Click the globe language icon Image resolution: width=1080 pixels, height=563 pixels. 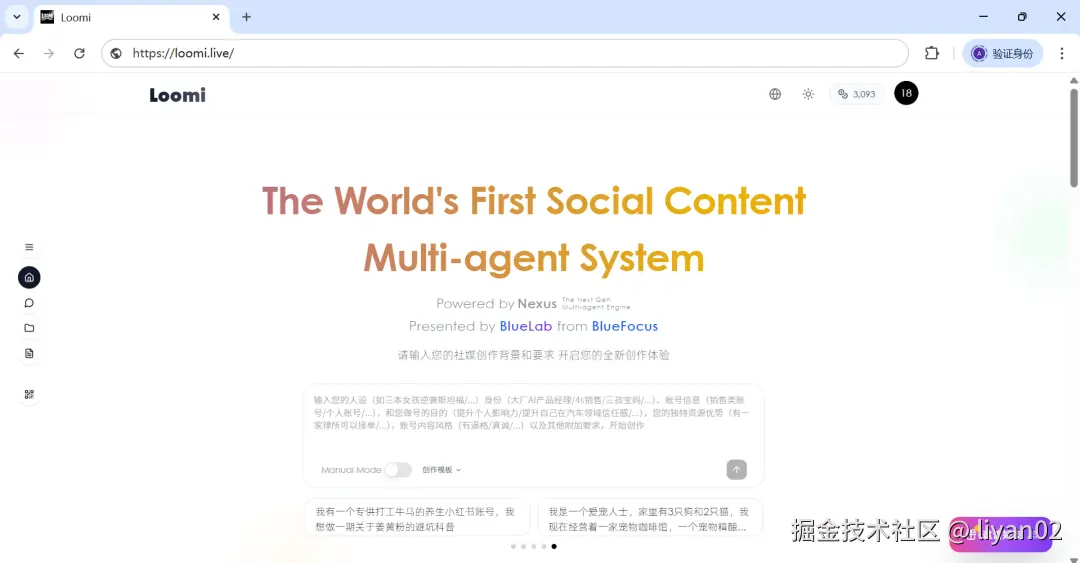coord(775,94)
